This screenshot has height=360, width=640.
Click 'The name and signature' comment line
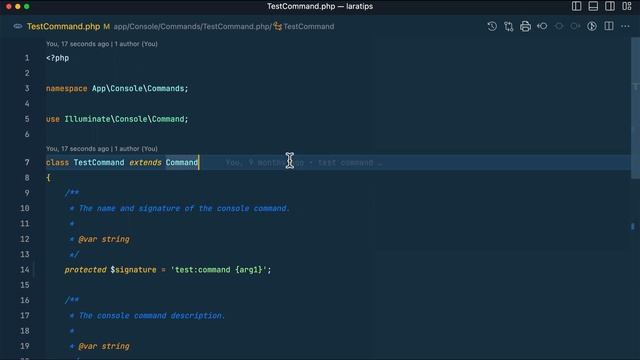point(184,208)
